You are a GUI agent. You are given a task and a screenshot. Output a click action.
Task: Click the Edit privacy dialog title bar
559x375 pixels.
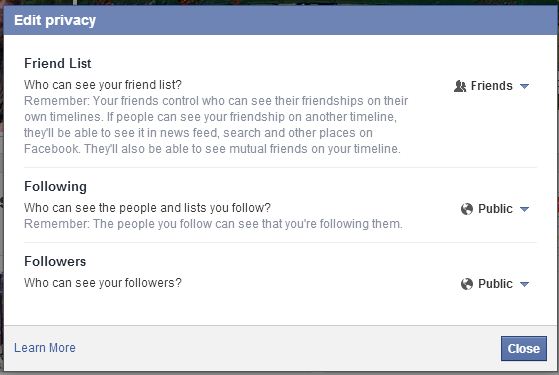pos(280,20)
